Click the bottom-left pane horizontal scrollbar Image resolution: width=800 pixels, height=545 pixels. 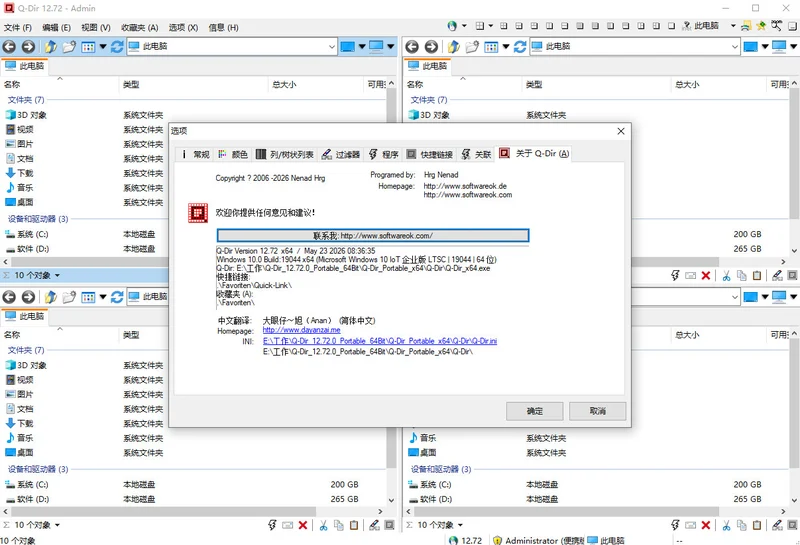pyautogui.click(x=163, y=511)
